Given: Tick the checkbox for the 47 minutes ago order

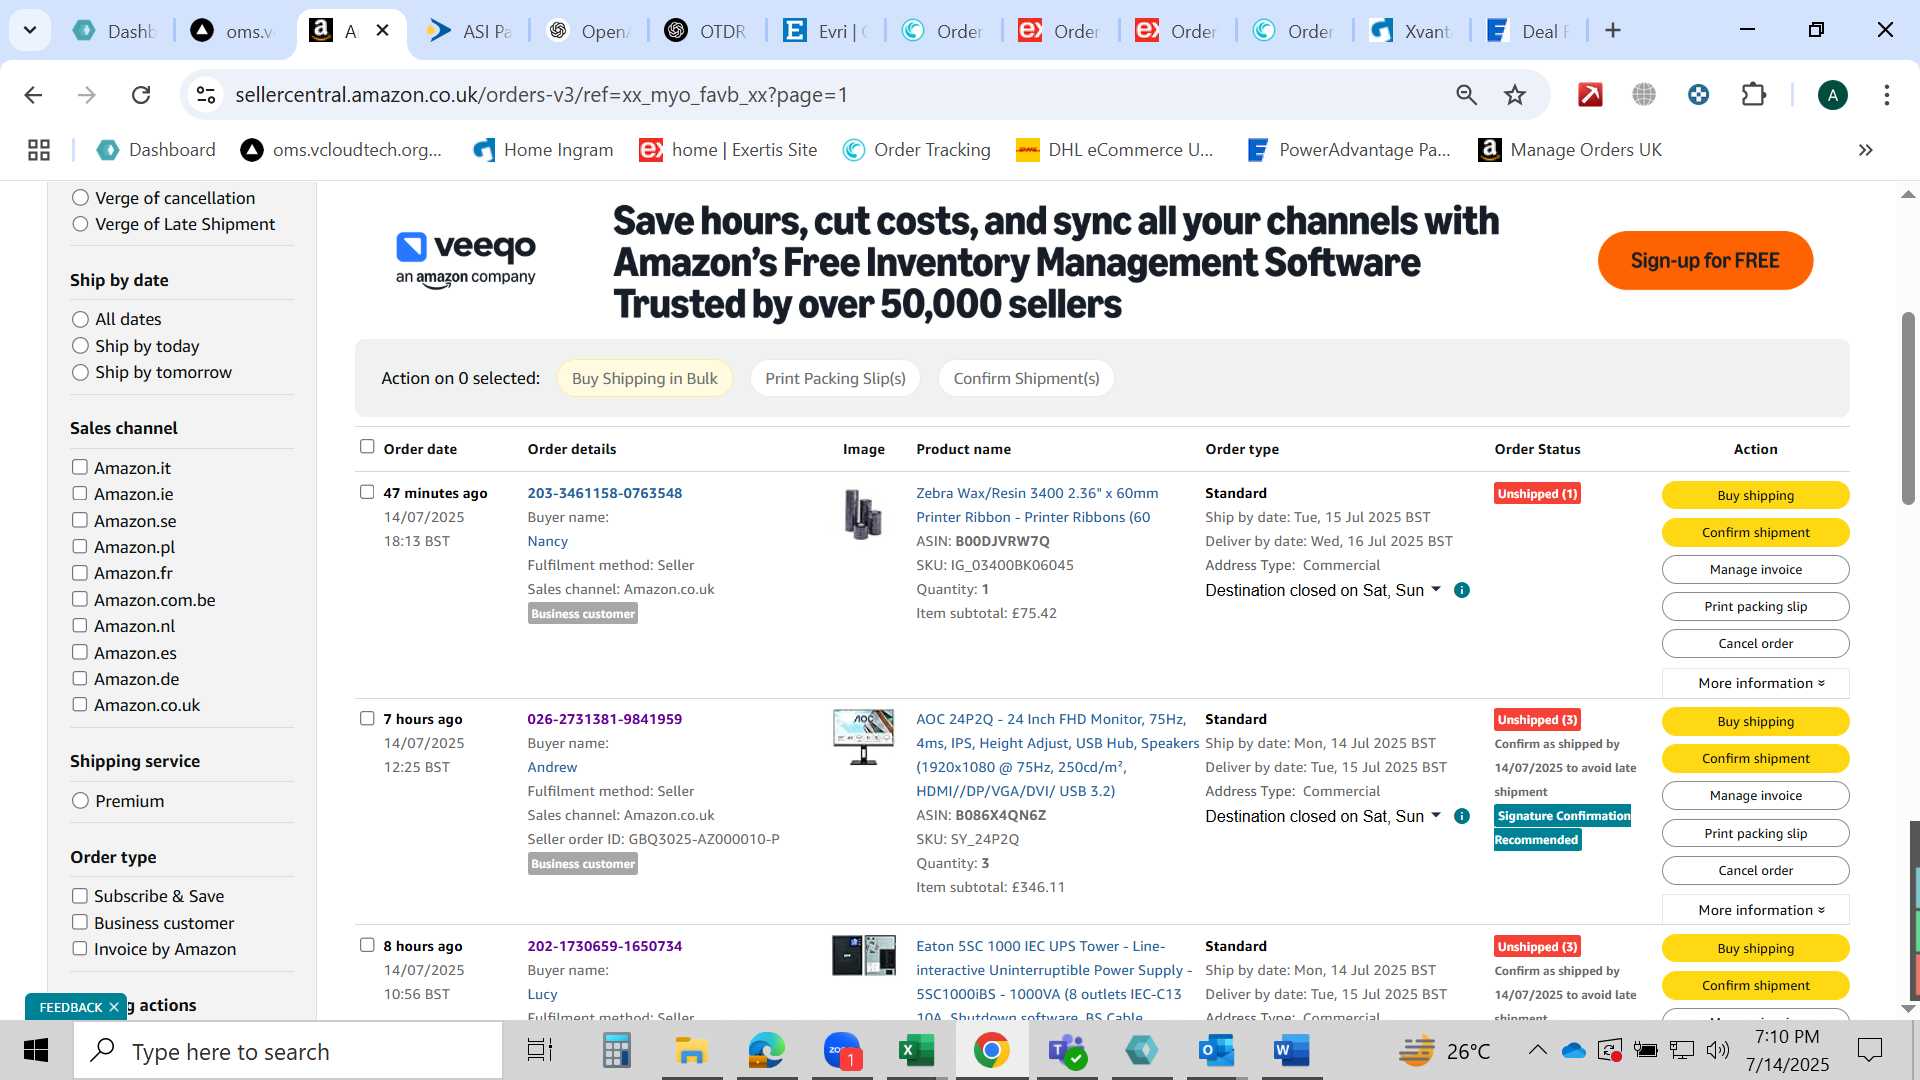Looking at the screenshot, I should pos(367,492).
